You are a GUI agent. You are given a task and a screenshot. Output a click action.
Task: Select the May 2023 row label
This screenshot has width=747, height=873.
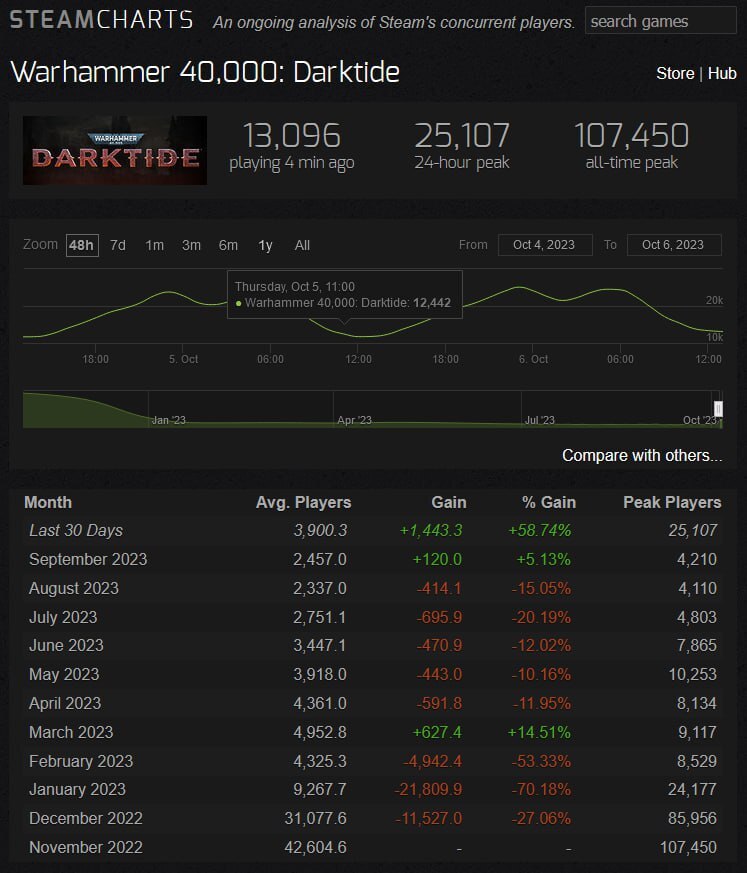pyautogui.click(x=64, y=674)
